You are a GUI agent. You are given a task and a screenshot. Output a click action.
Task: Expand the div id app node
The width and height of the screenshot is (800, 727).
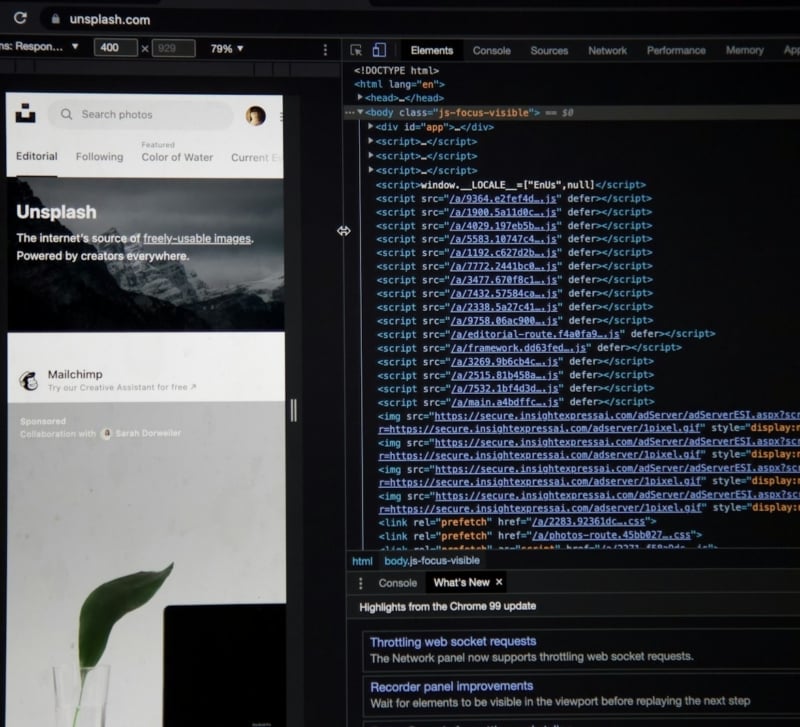pyautogui.click(x=370, y=126)
